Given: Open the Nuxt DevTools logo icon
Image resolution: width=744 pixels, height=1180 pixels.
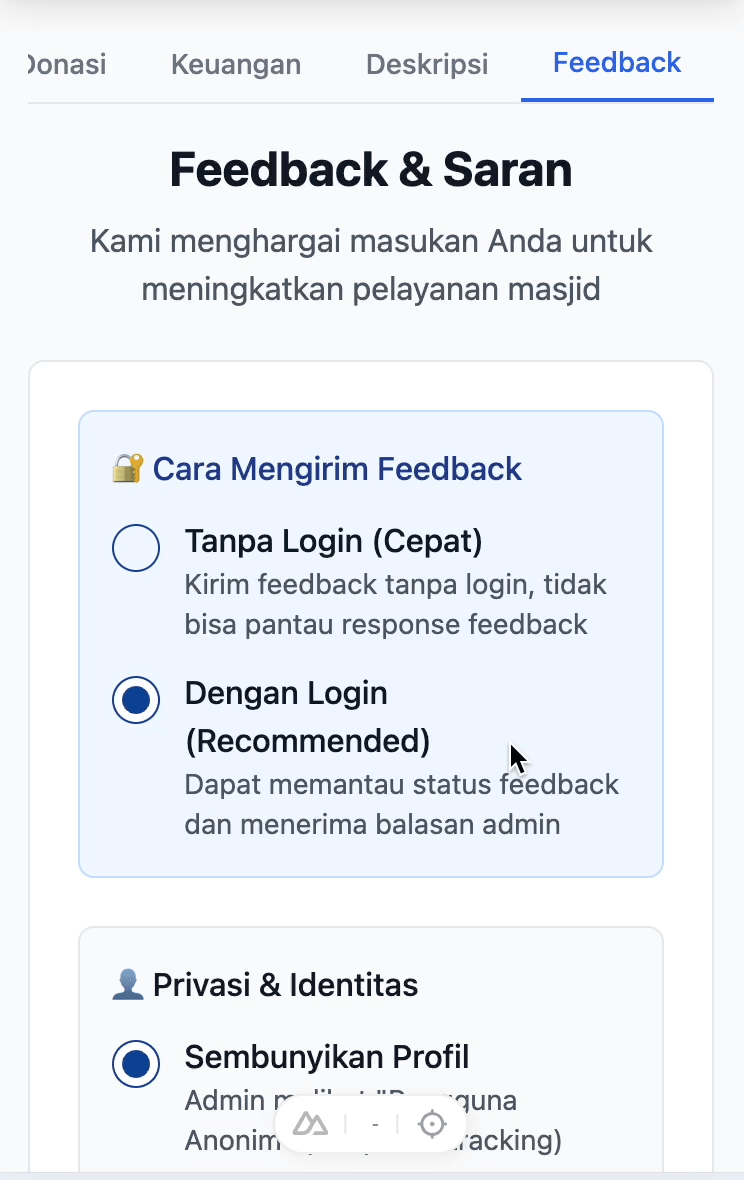Looking at the screenshot, I should [310, 1124].
